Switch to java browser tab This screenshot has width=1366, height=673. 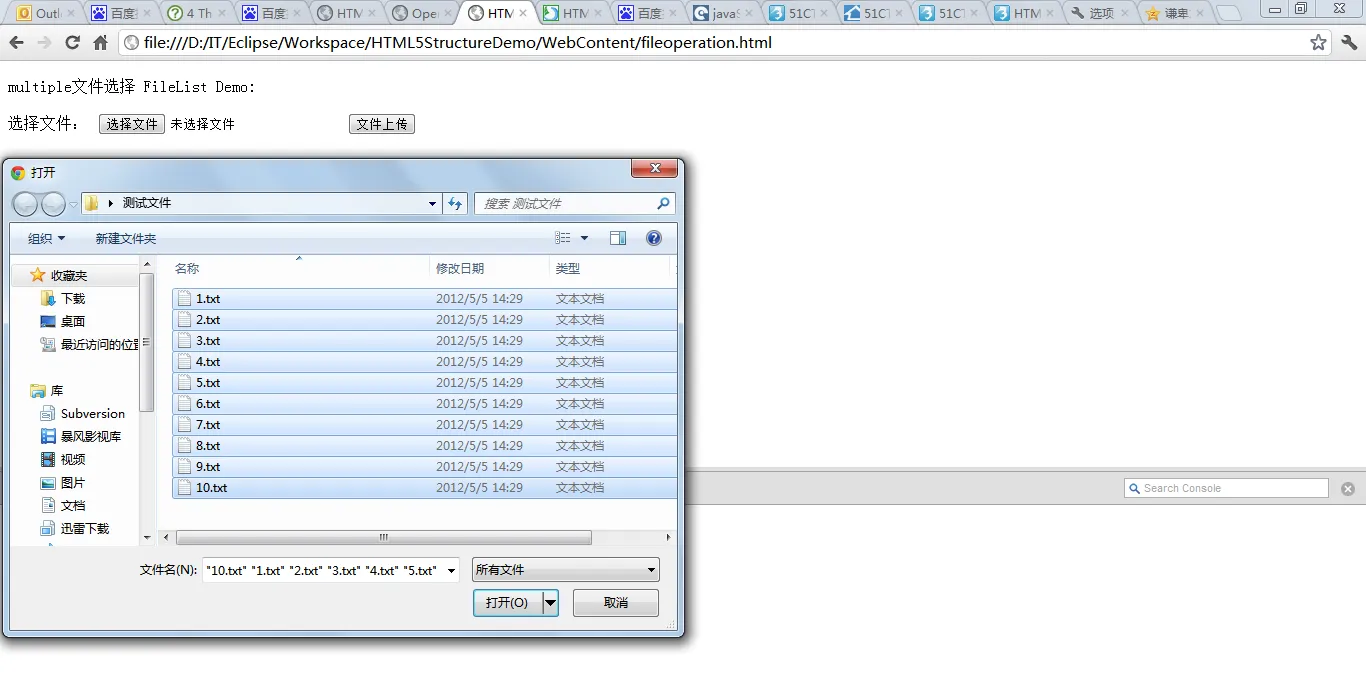pyautogui.click(x=724, y=13)
